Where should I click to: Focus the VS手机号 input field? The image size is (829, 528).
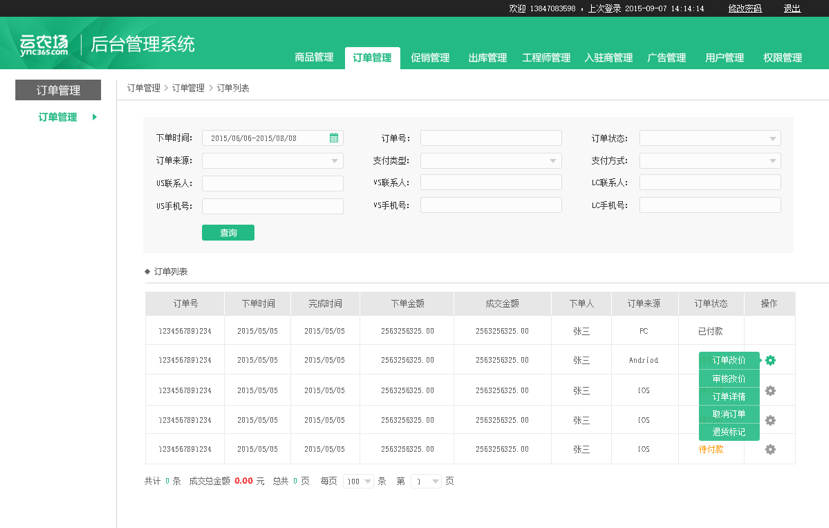point(491,205)
